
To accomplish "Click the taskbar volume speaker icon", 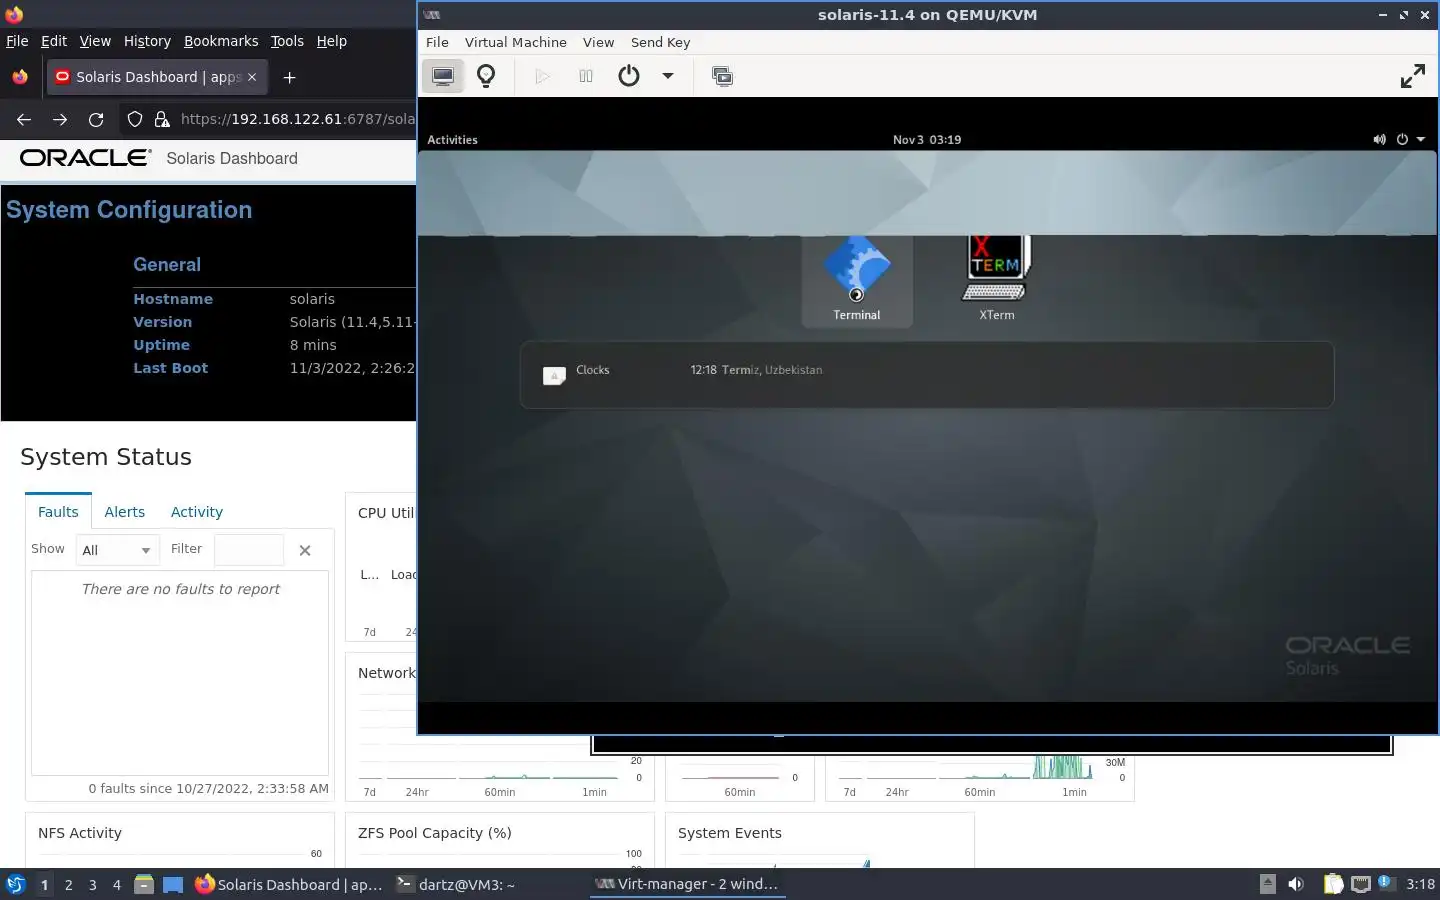I will (1296, 884).
